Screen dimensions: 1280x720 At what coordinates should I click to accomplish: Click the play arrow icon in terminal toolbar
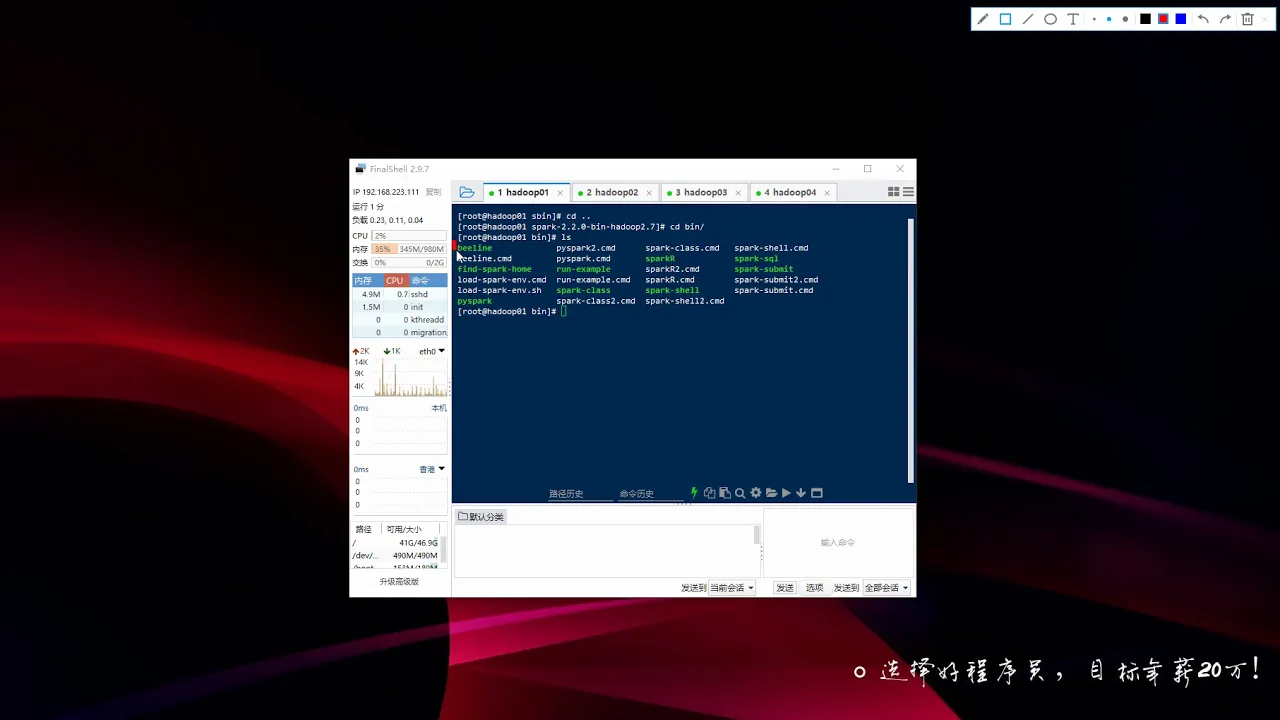pos(786,493)
